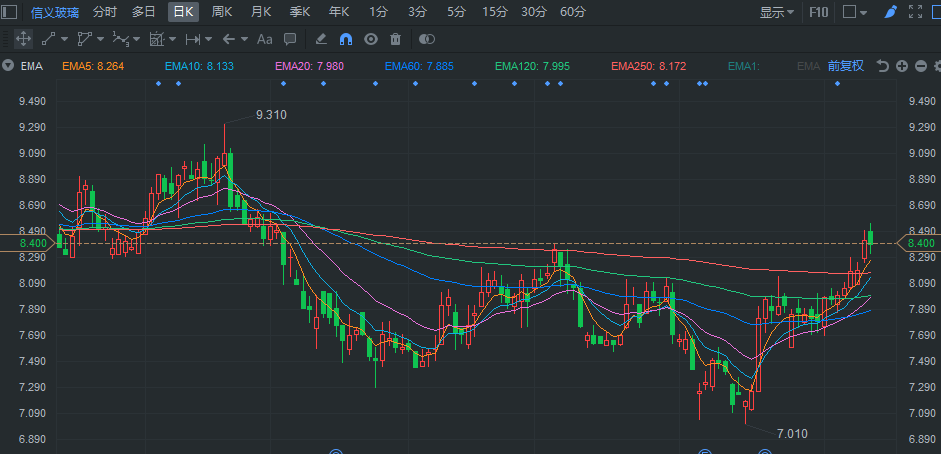Viewport: 941px width, 454px height.
Task: Switch to 60分 minute chart tab
Action: (x=573, y=12)
